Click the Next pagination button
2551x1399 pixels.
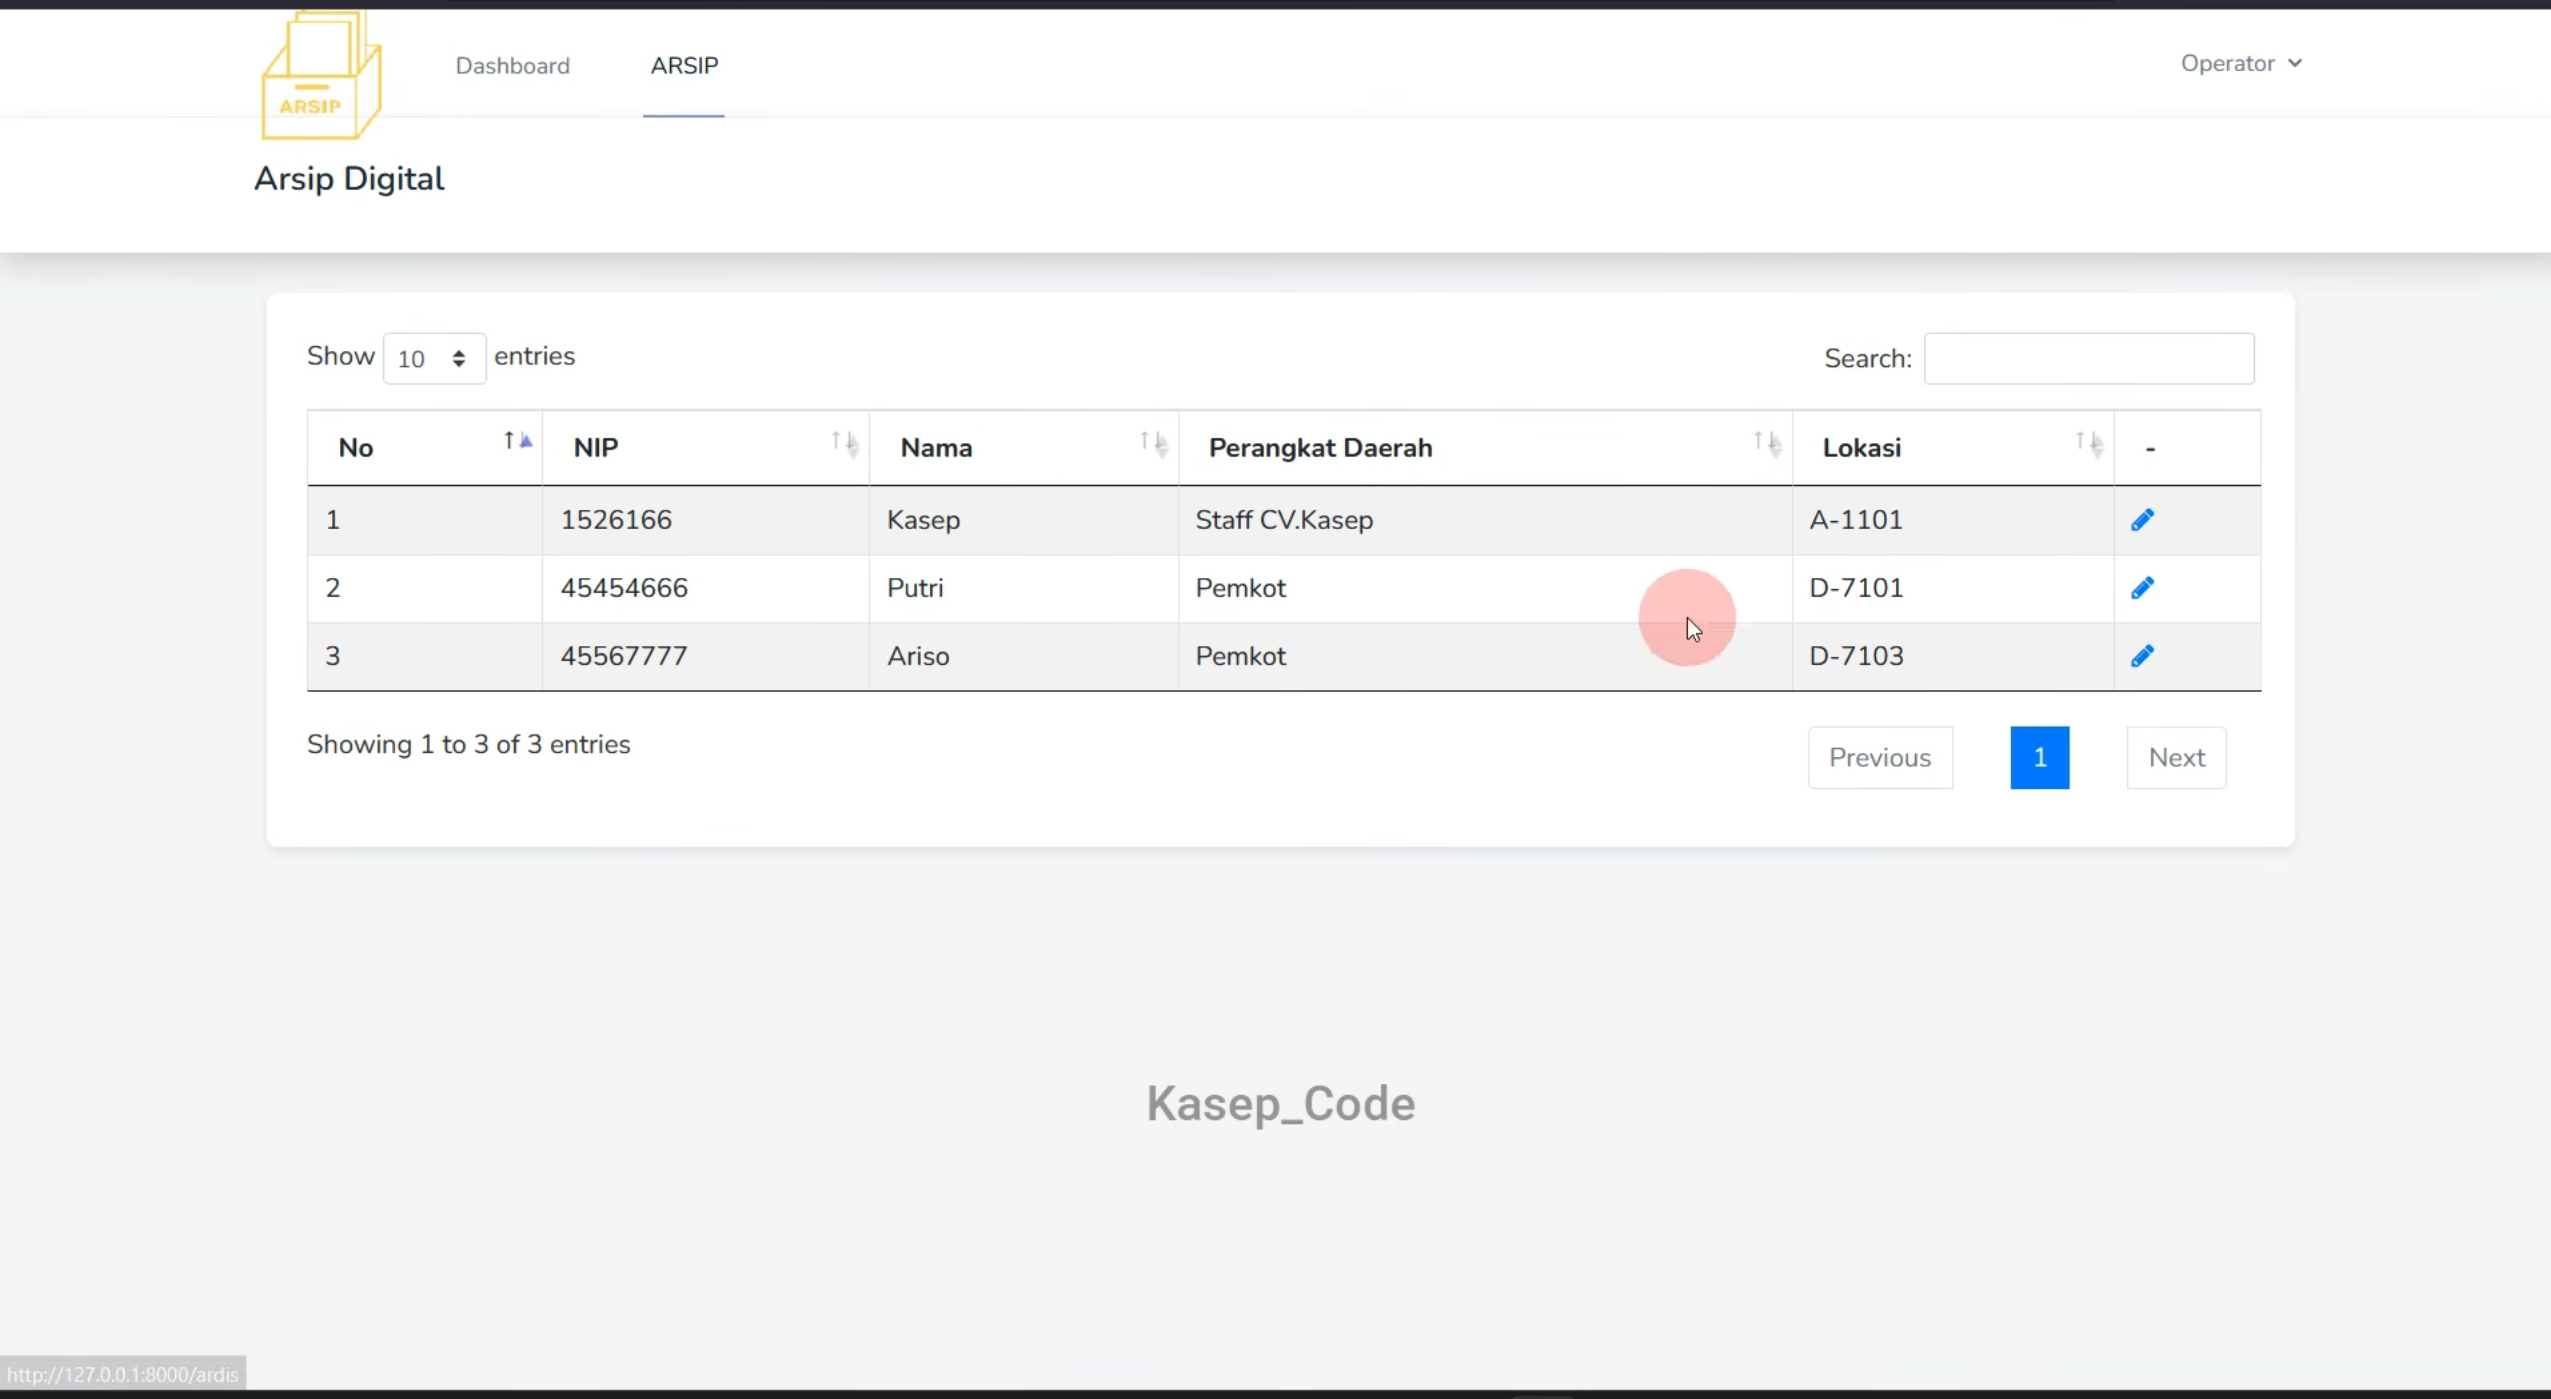(x=2176, y=757)
